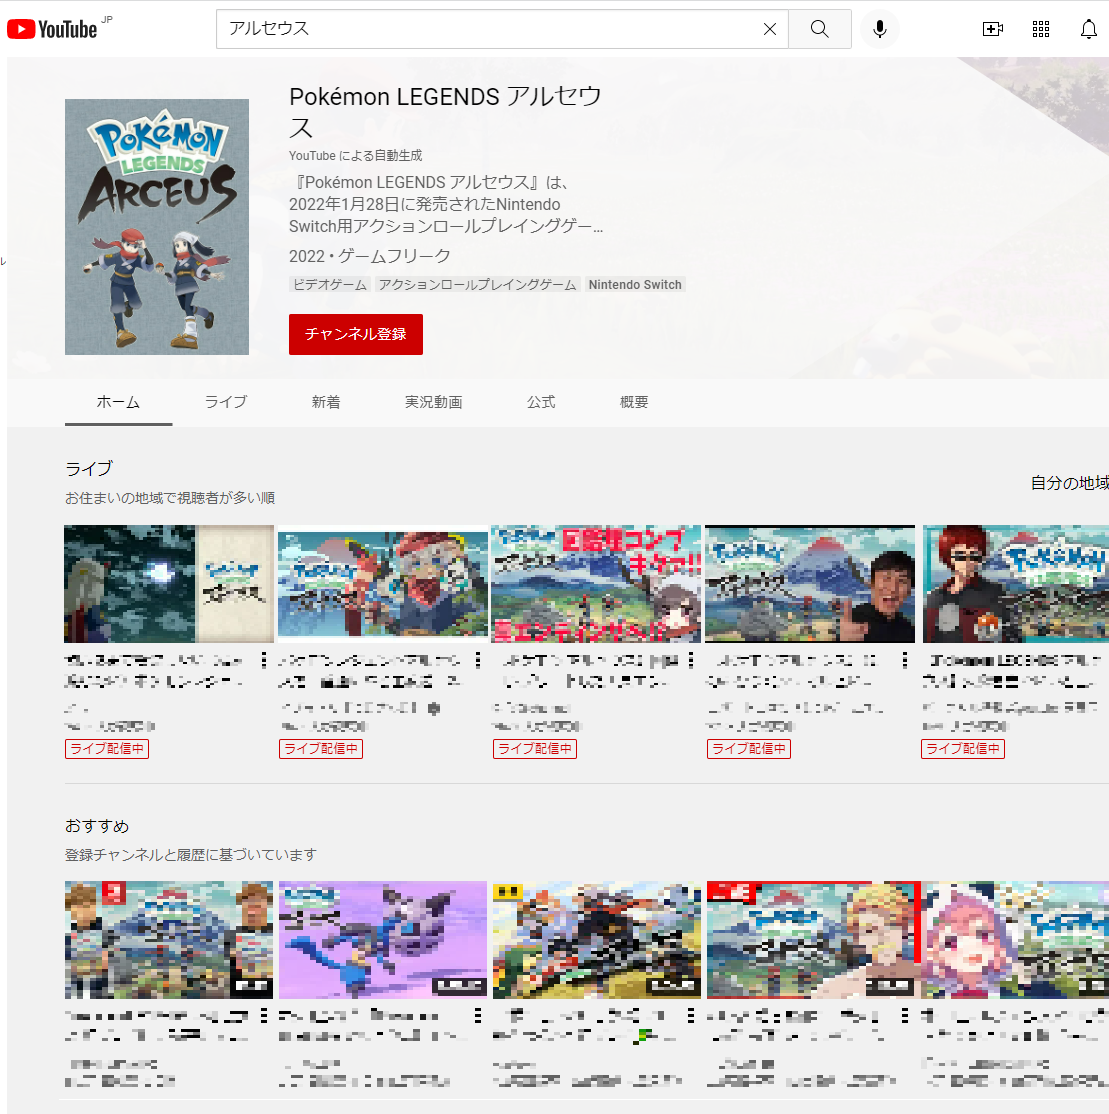Open second live thumbnail with red-capped character
Image resolution: width=1109 pixels, height=1114 pixels.
point(383,584)
